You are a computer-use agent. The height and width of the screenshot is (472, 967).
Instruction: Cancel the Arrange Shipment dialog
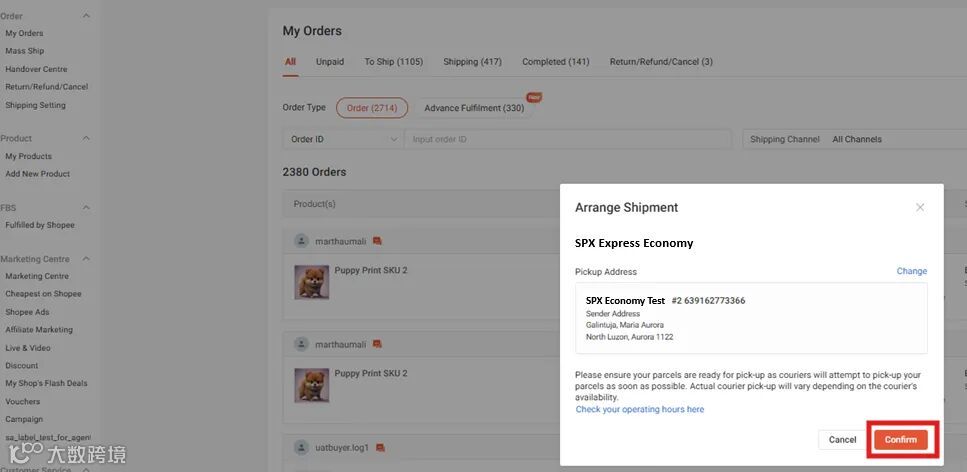[x=842, y=439]
